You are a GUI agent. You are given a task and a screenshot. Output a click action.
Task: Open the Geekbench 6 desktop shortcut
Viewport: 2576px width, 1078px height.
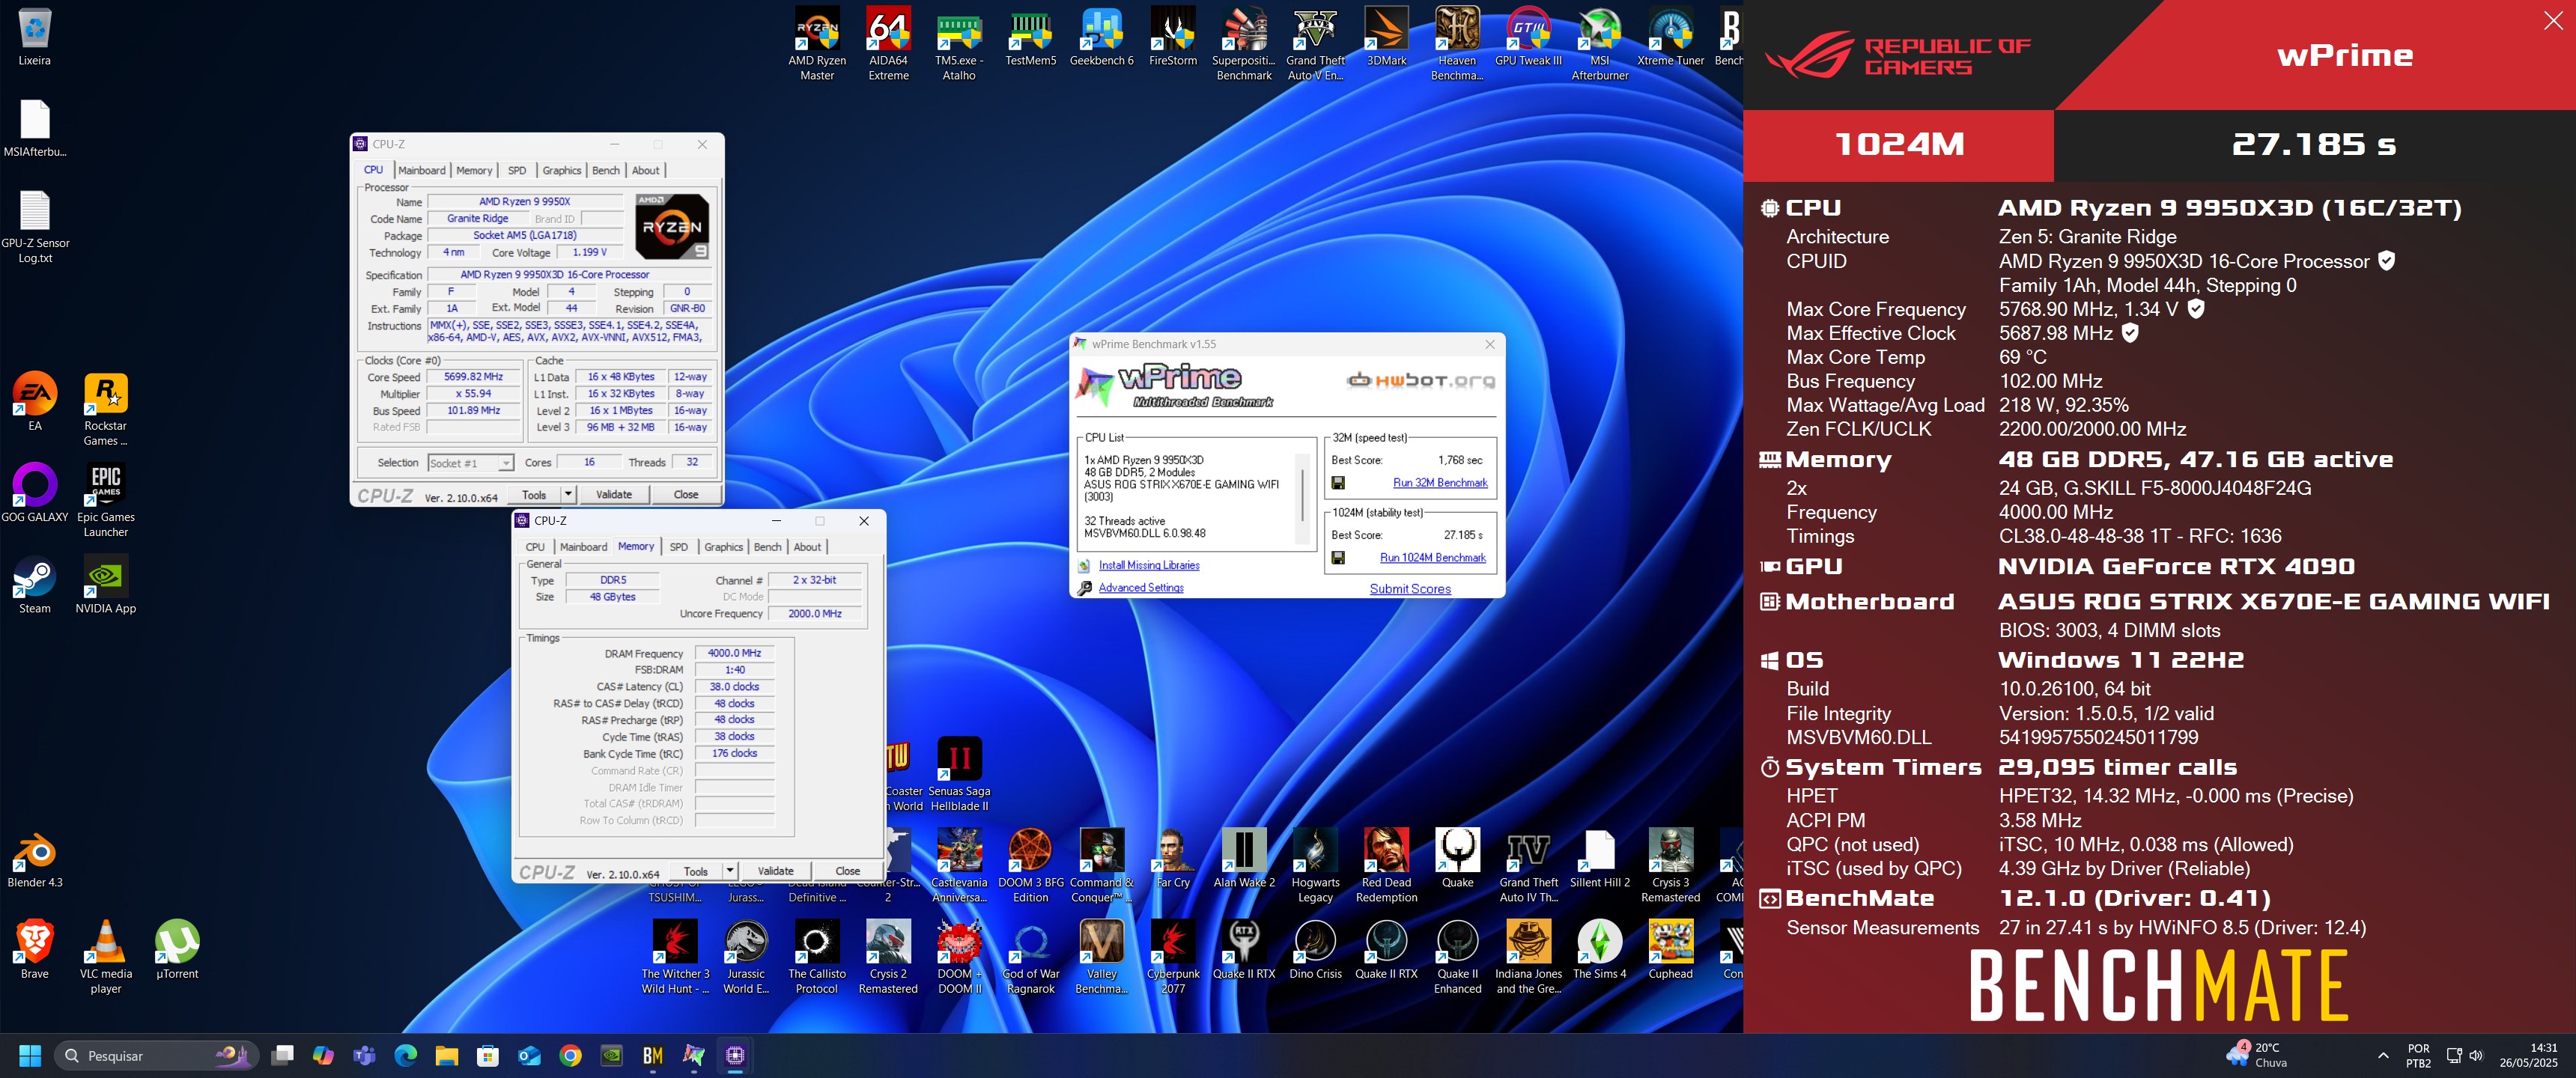[1101, 37]
